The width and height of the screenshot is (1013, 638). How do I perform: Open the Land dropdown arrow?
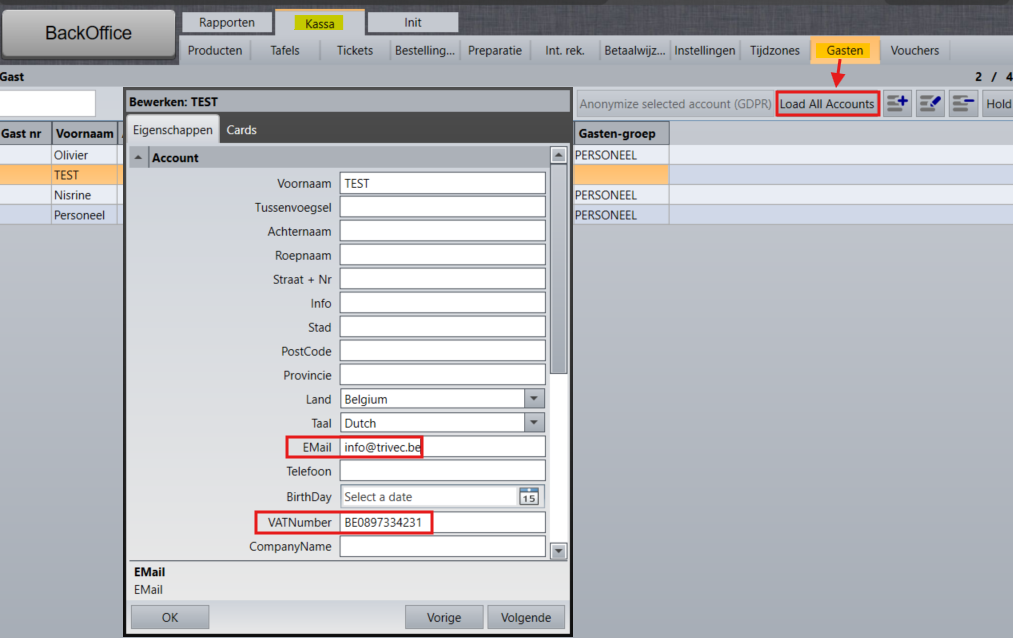coord(534,398)
